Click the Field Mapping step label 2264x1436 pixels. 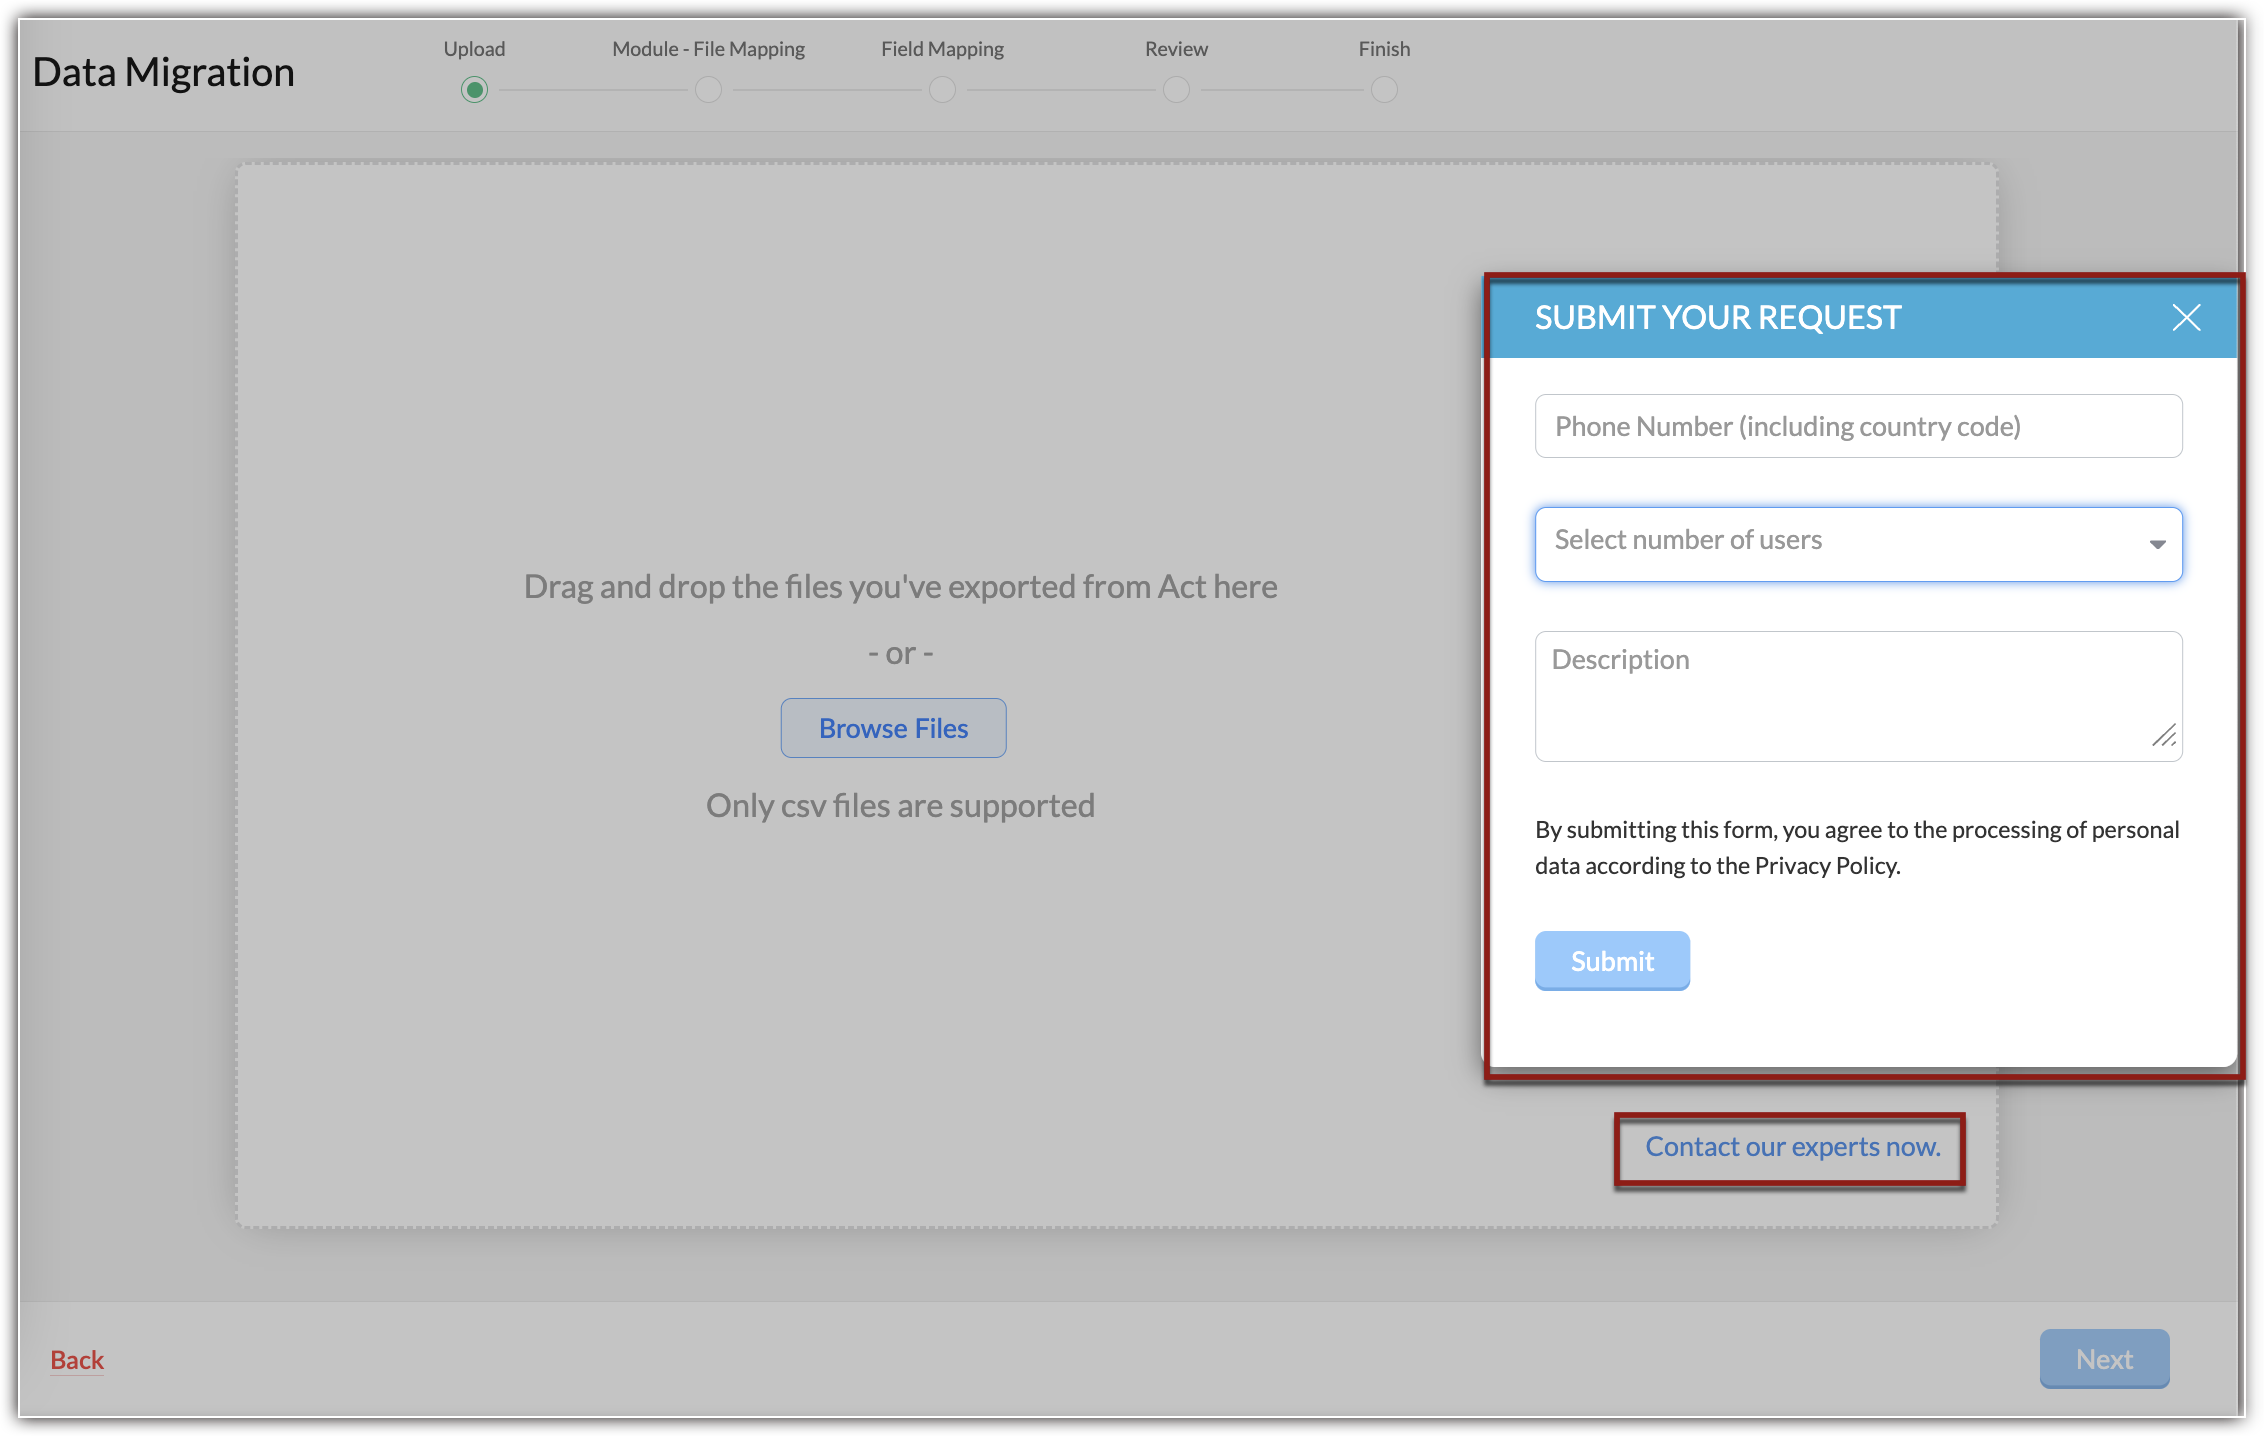coord(942,49)
